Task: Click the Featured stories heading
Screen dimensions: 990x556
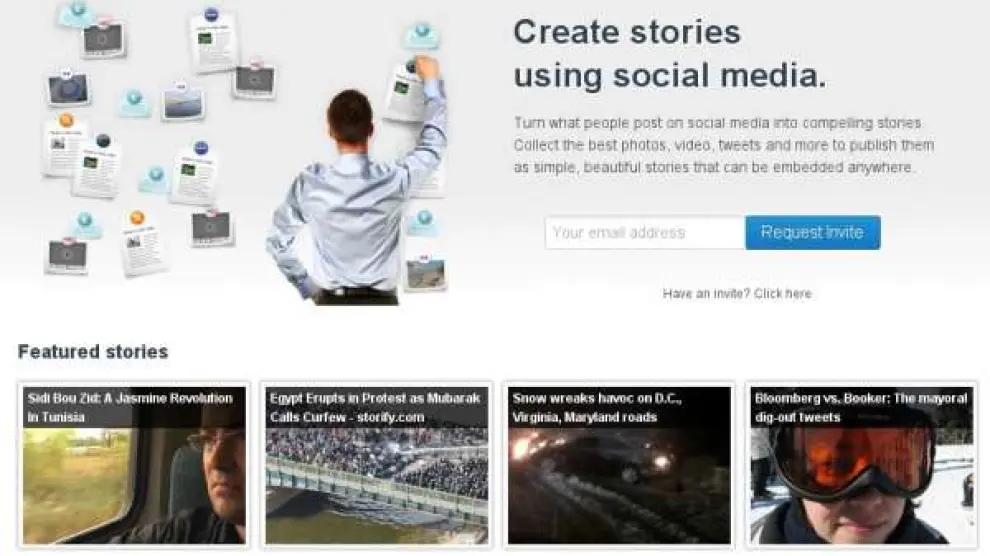Action: [93, 352]
